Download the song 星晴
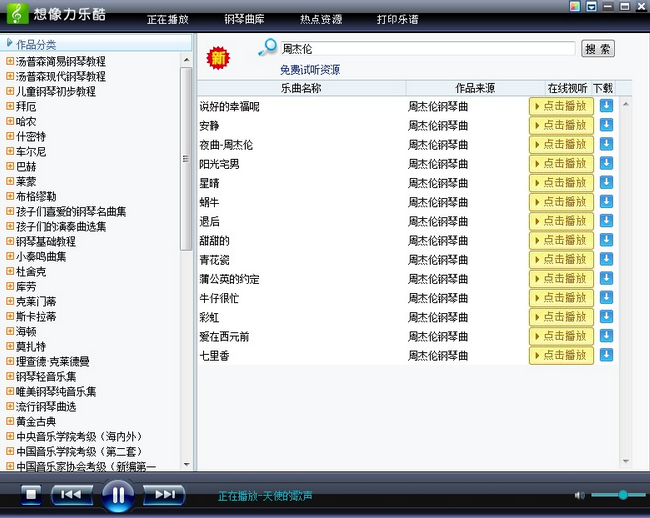The width and height of the screenshot is (650, 518). pos(606,182)
